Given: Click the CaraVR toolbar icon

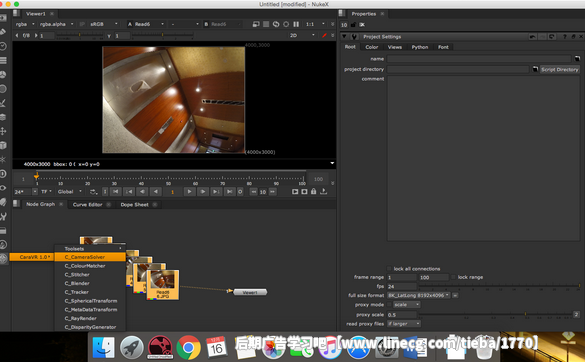Looking at the screenshot, I should [x=3, y=258].
